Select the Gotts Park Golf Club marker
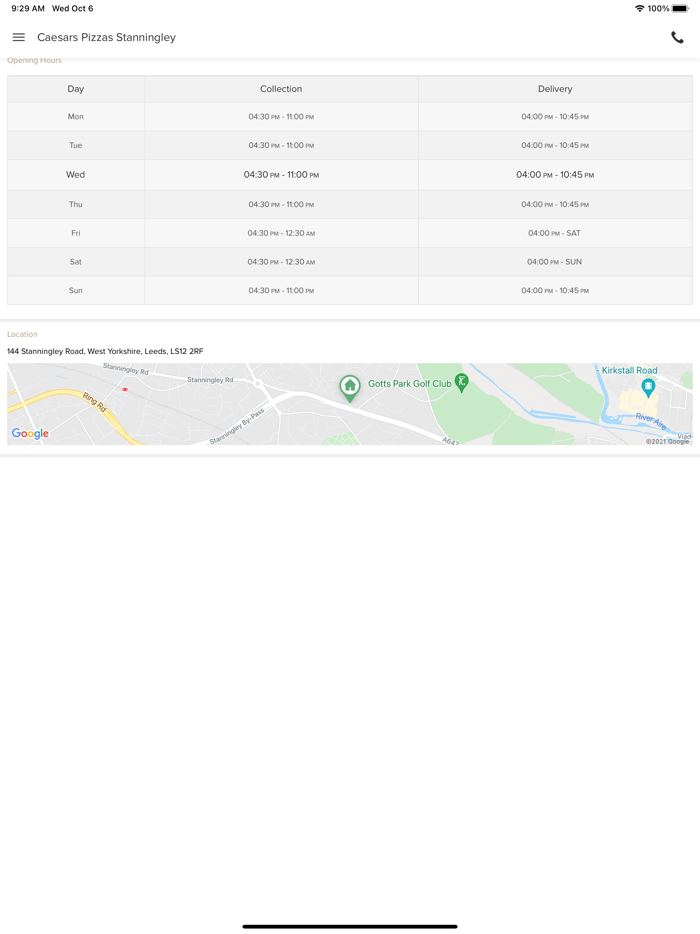 pos(461,381)
